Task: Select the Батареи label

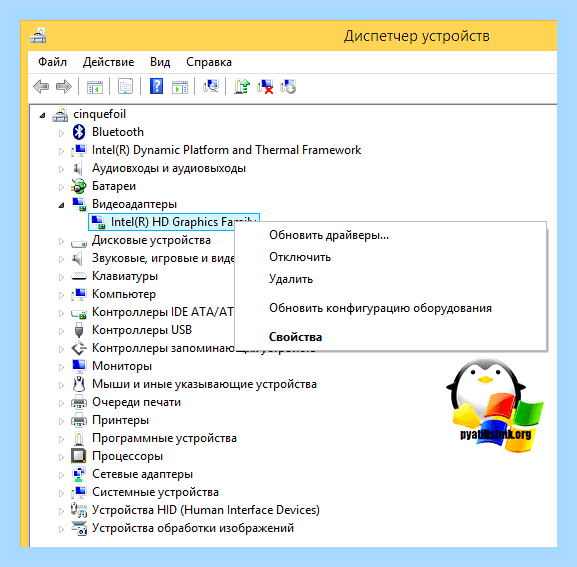Action: click(114, 186)
